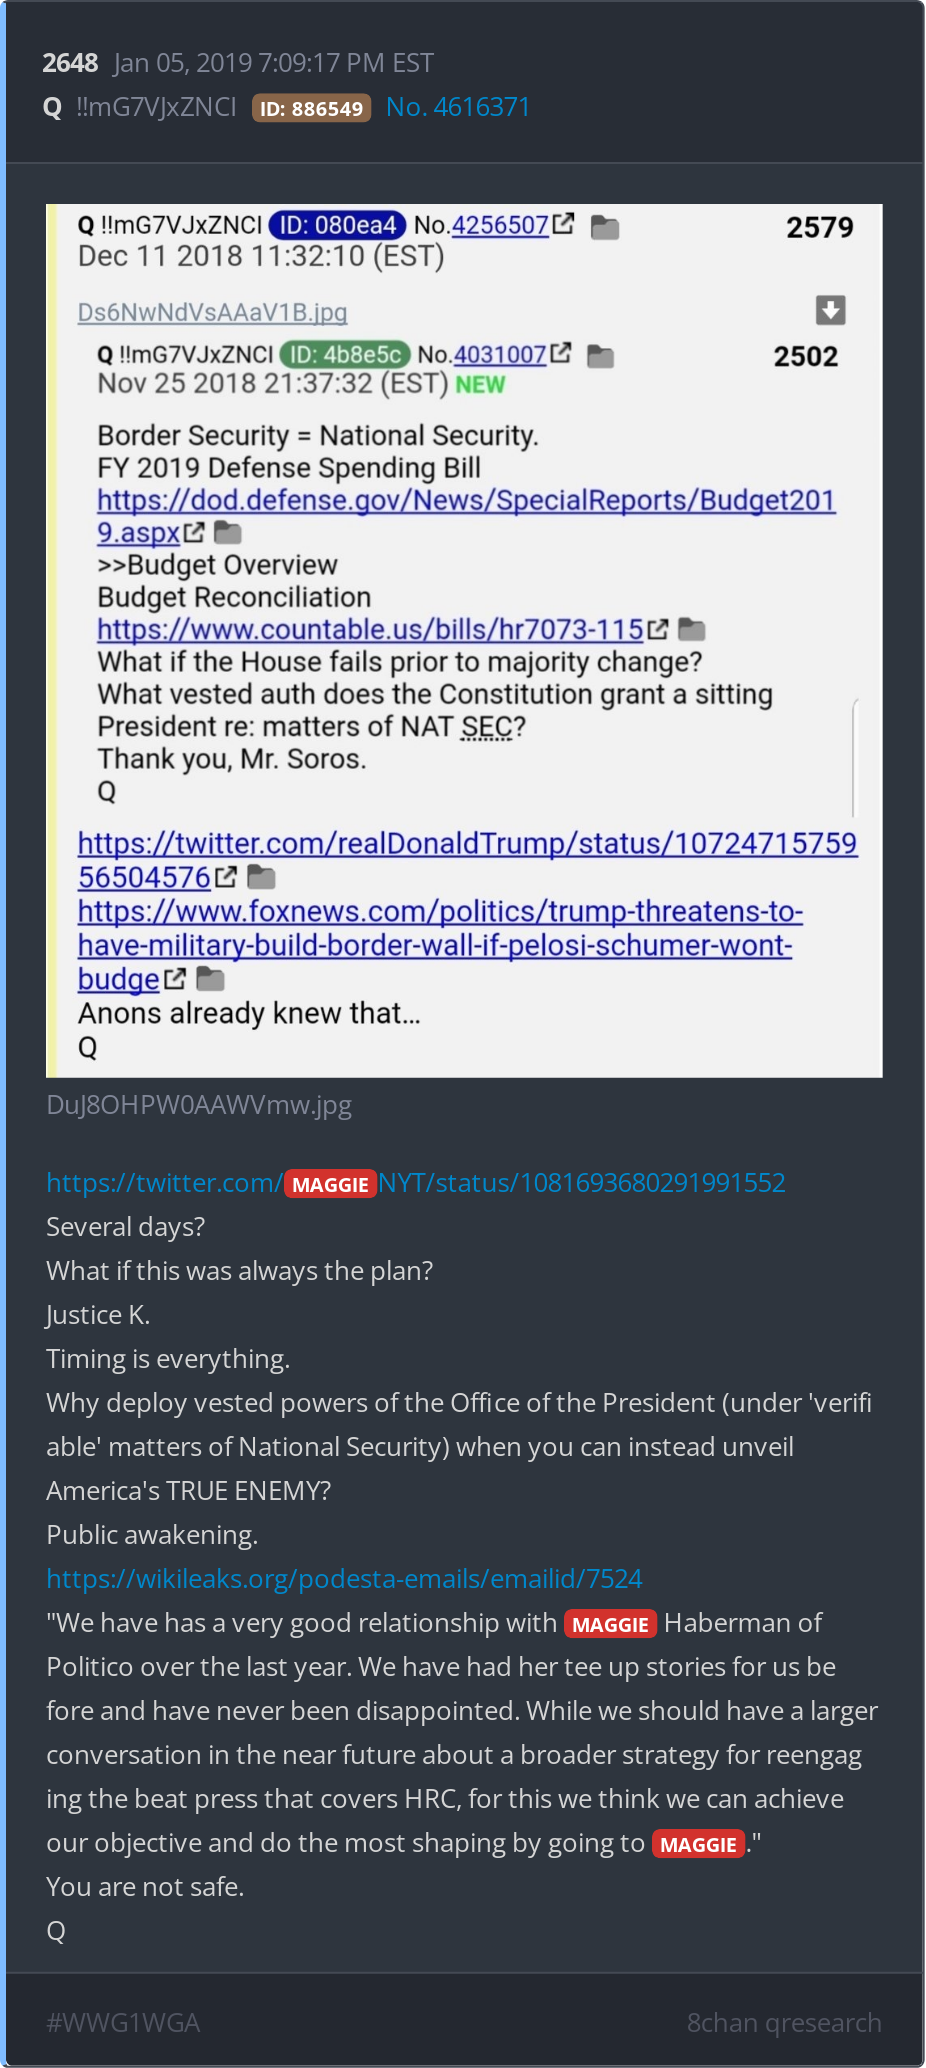Click the embedded post 2579 screenshot image
The width and height of the screenshot is (926, 2068).
pos(464,641)
